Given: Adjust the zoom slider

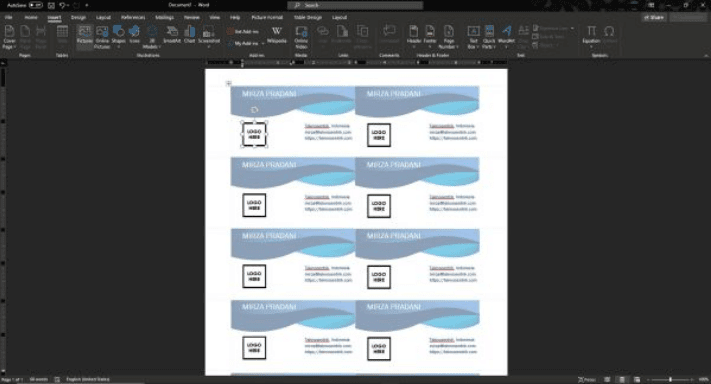Looking at the screenshot, I should click(x=670, y=379).
